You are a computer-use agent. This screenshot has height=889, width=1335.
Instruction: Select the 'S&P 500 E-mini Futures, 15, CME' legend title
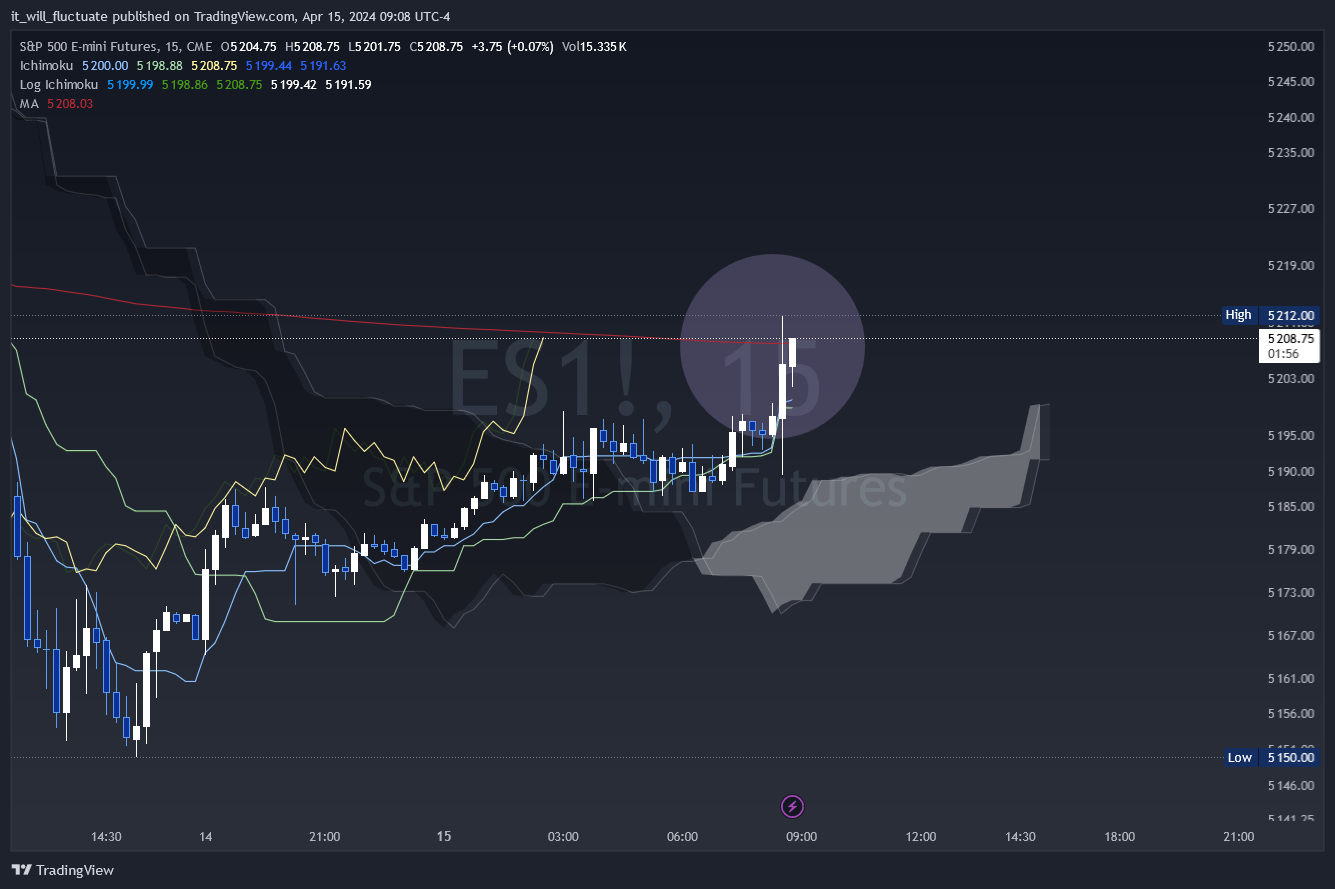click(117, 47)
